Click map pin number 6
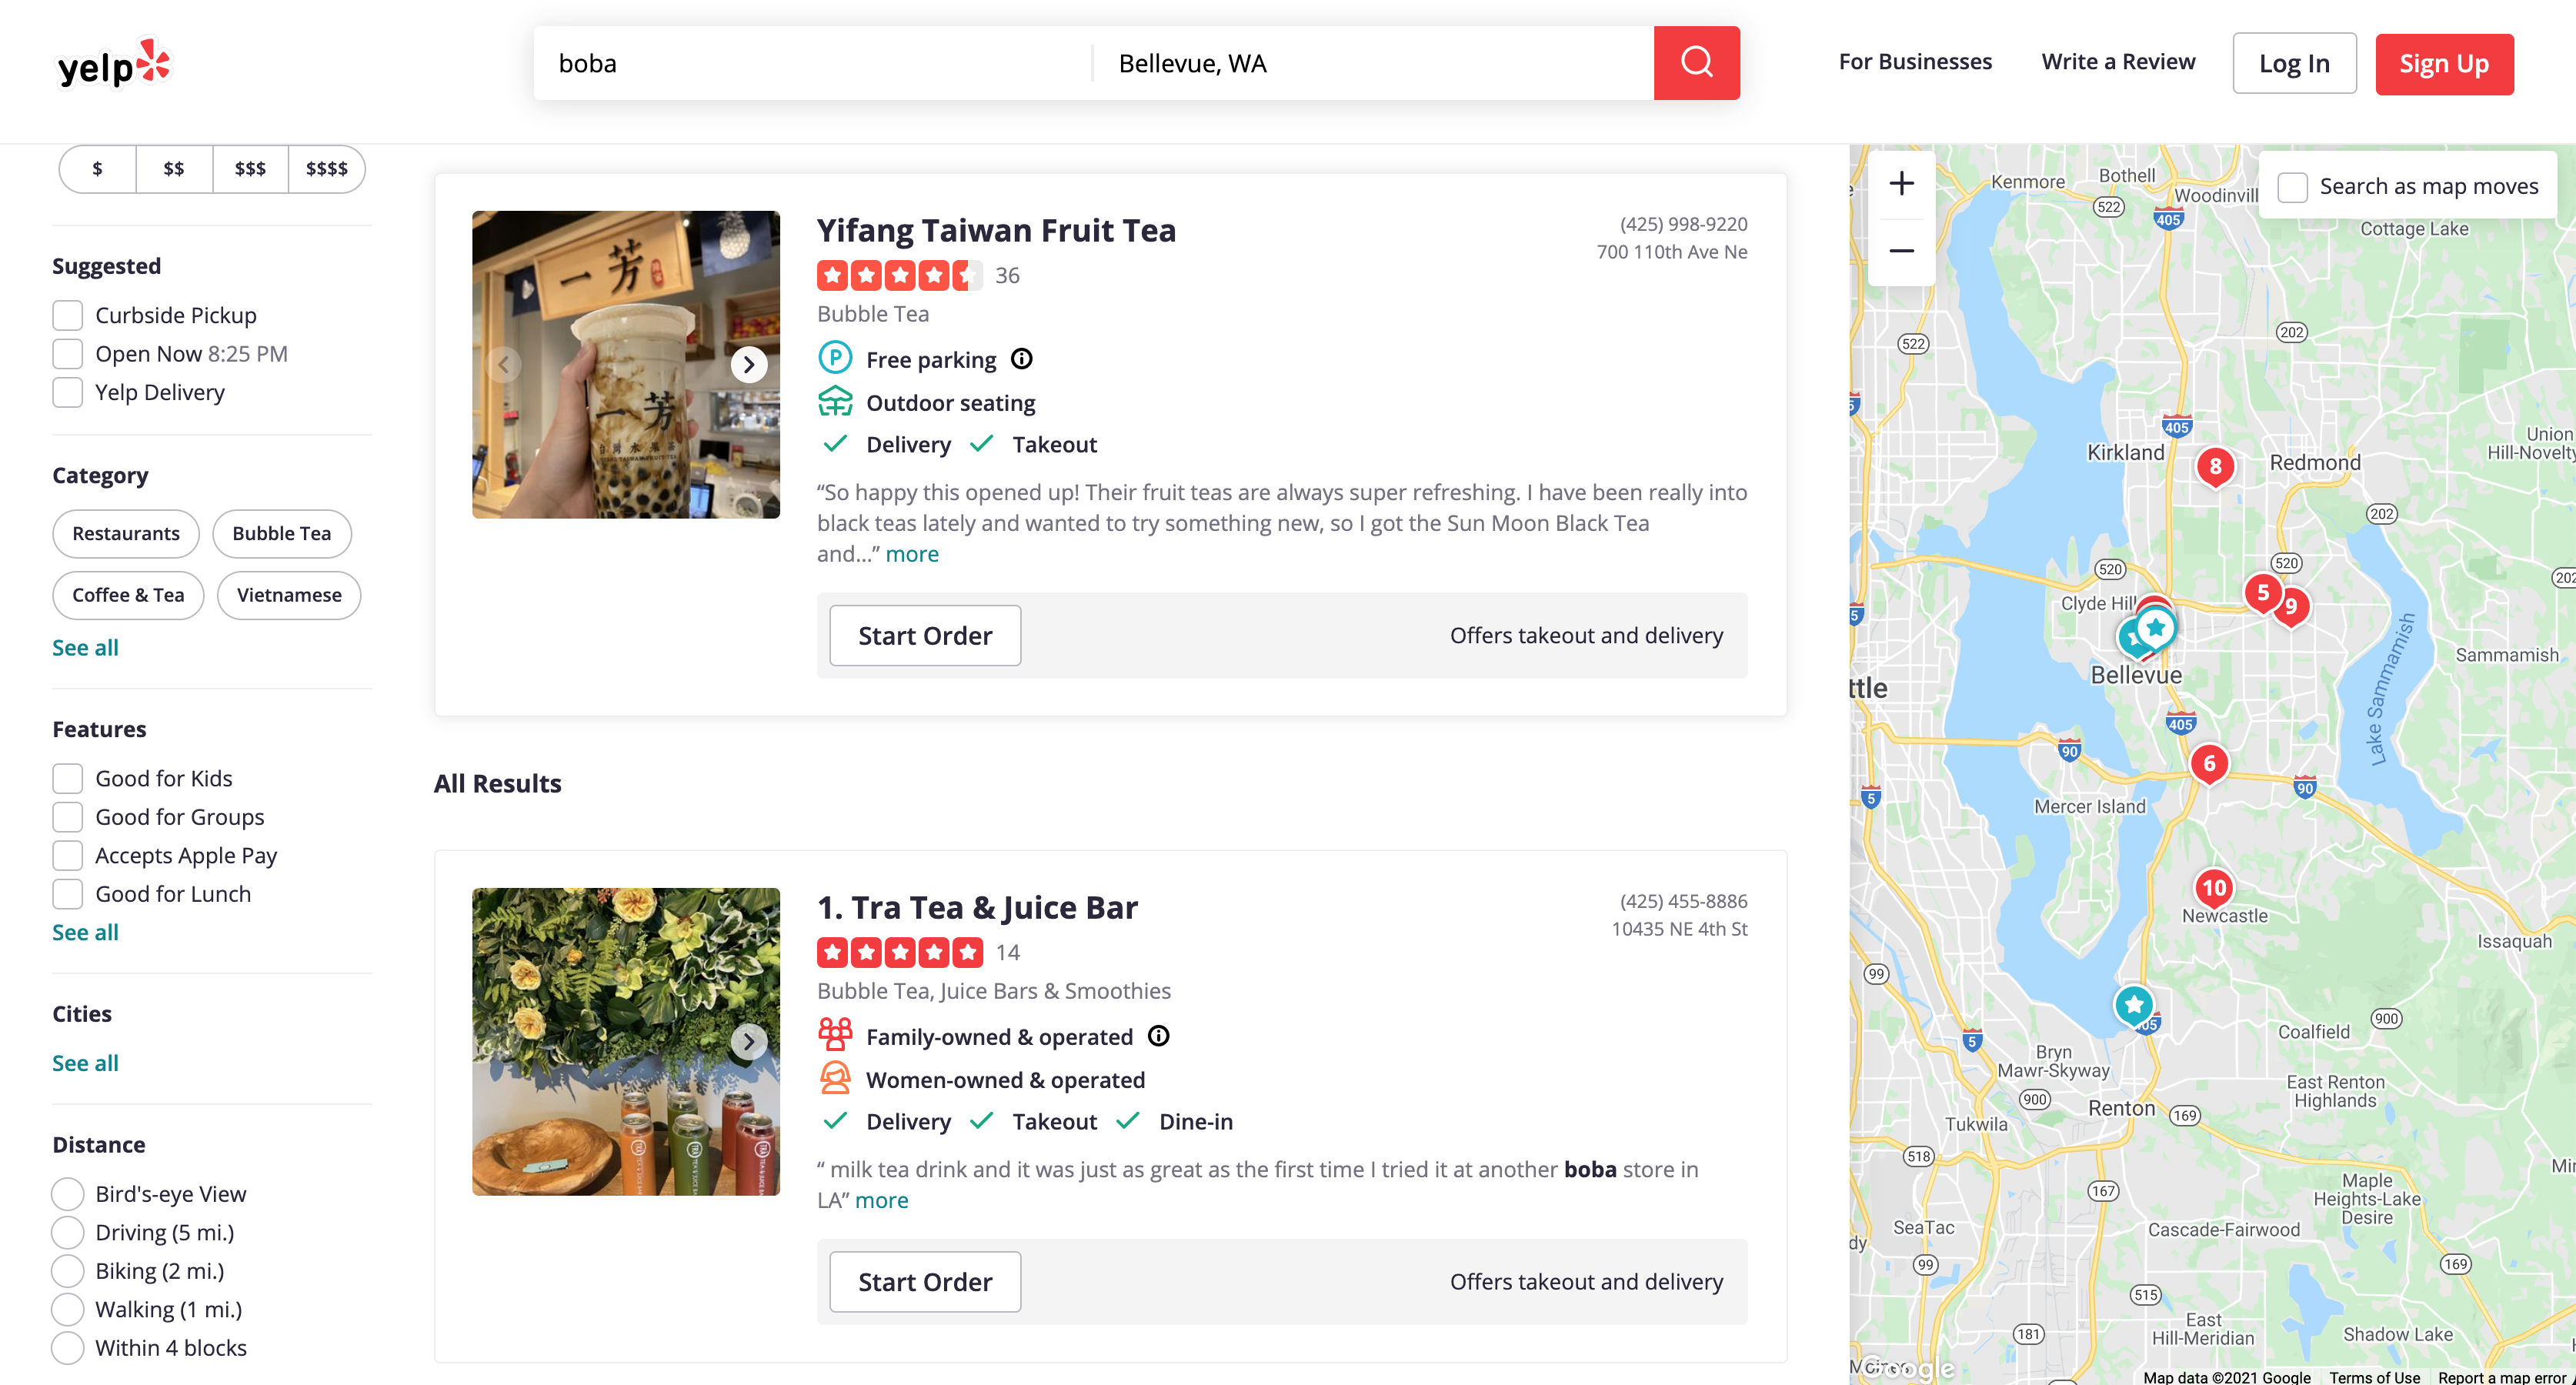 (x=2209, y=764)
